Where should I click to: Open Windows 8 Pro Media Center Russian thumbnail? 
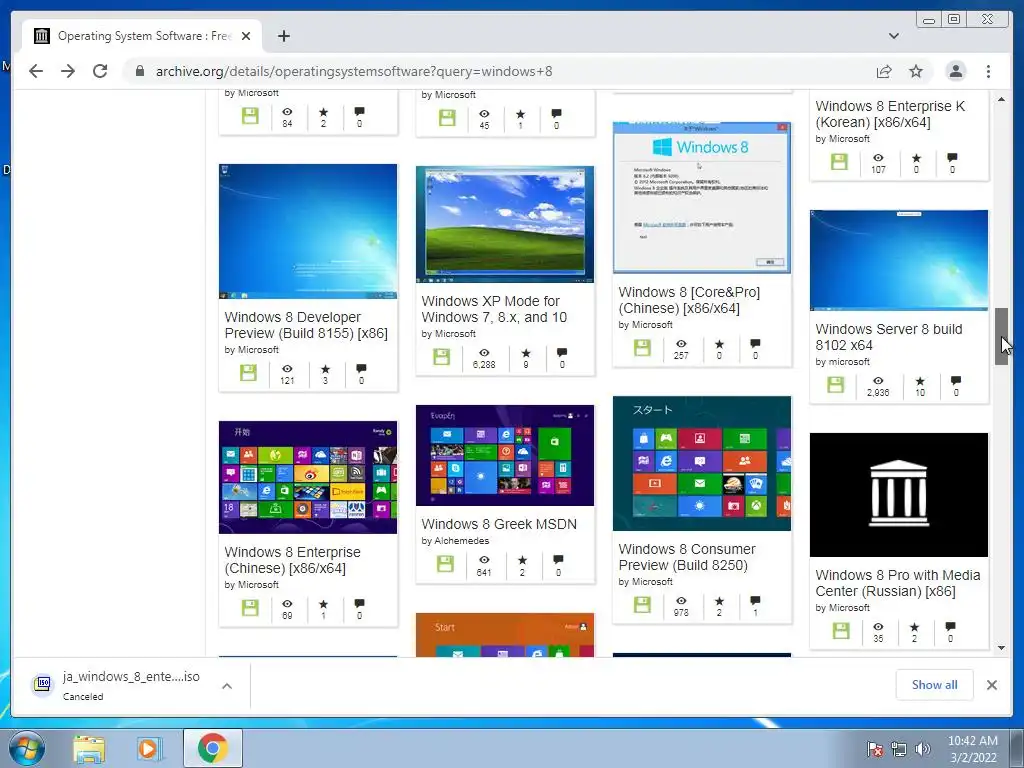899,494
